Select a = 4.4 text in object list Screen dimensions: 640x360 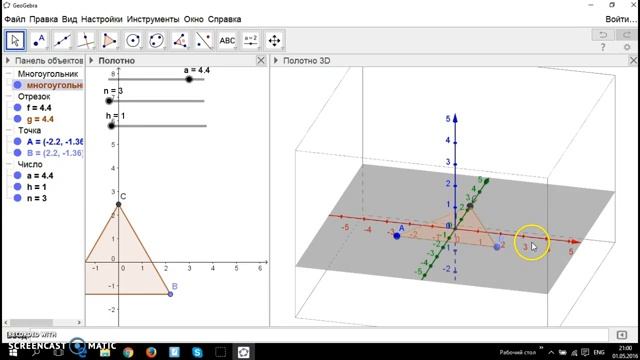[x=40, y=176]
